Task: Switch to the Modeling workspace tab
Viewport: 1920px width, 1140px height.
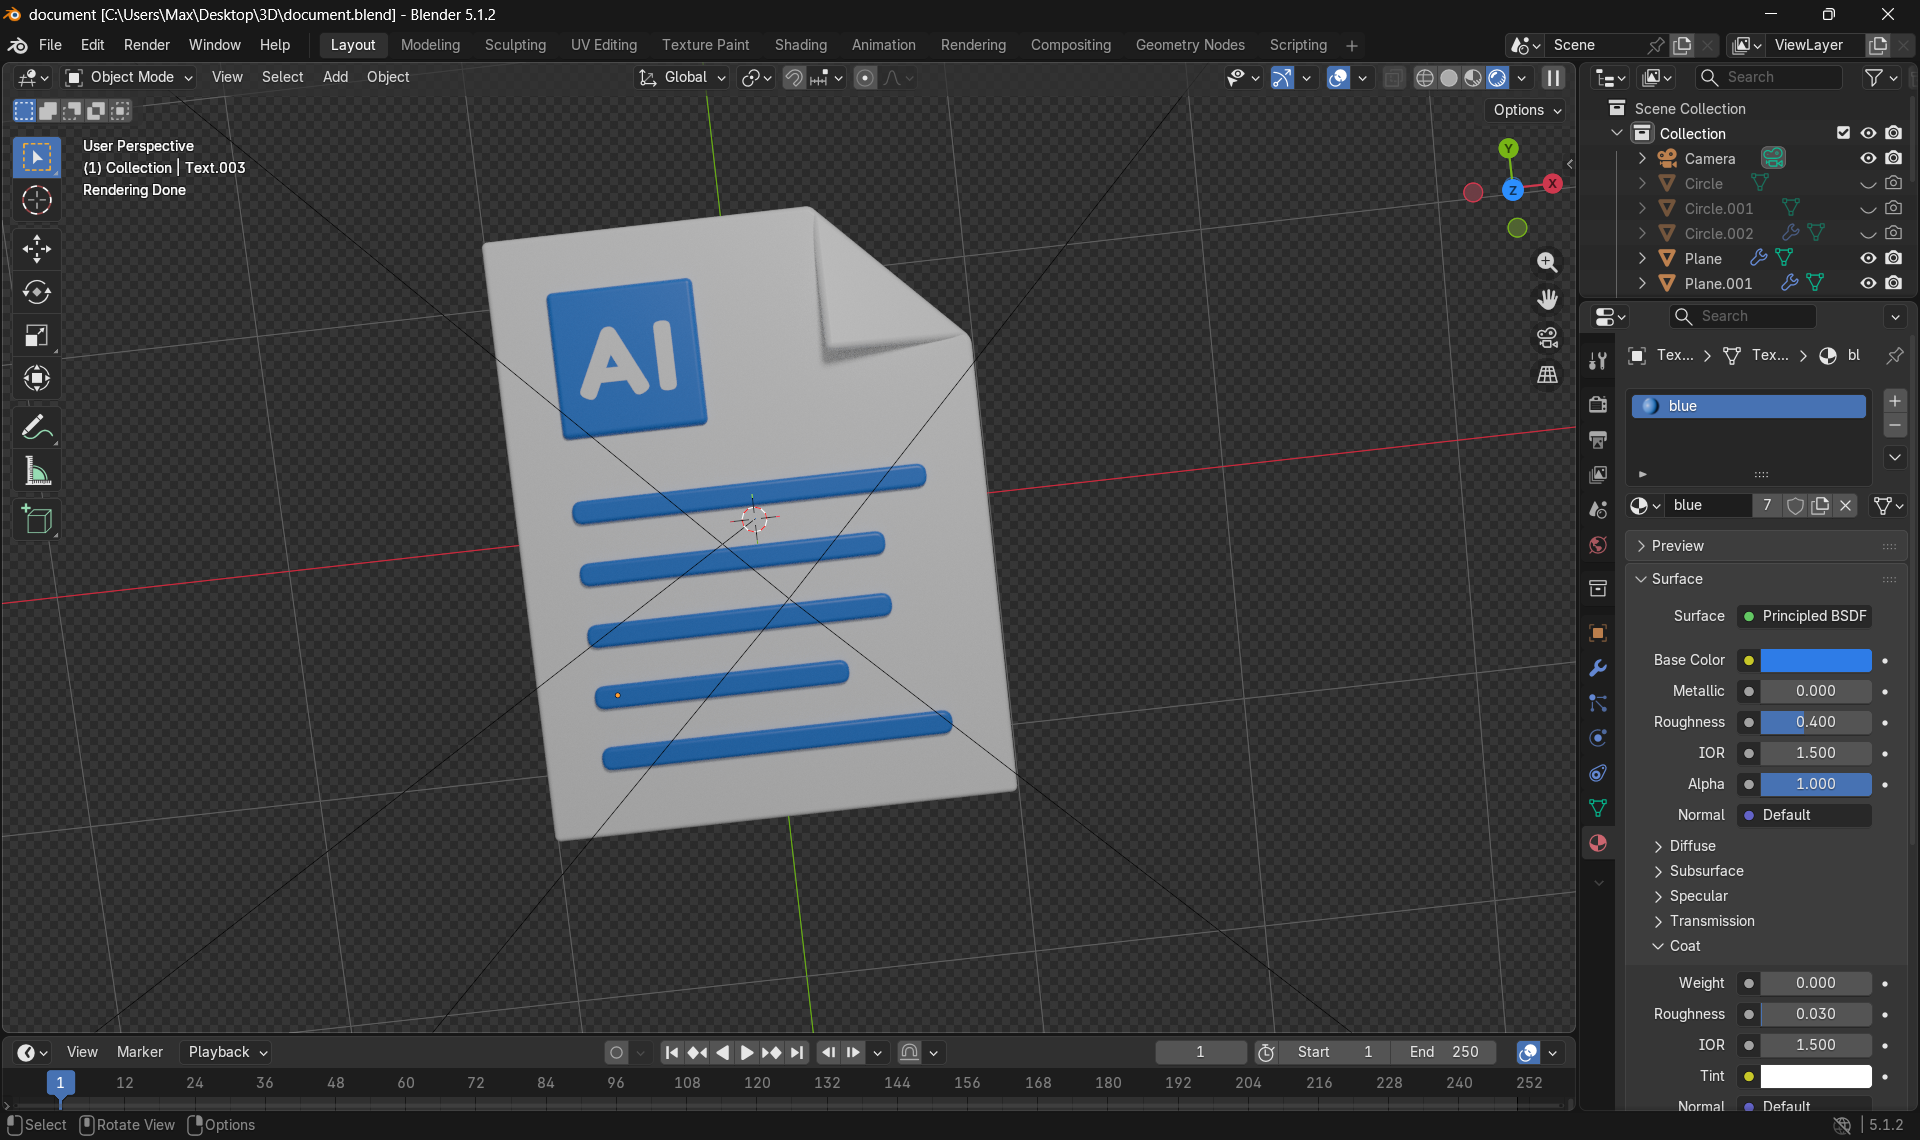Action: point(430,45)
